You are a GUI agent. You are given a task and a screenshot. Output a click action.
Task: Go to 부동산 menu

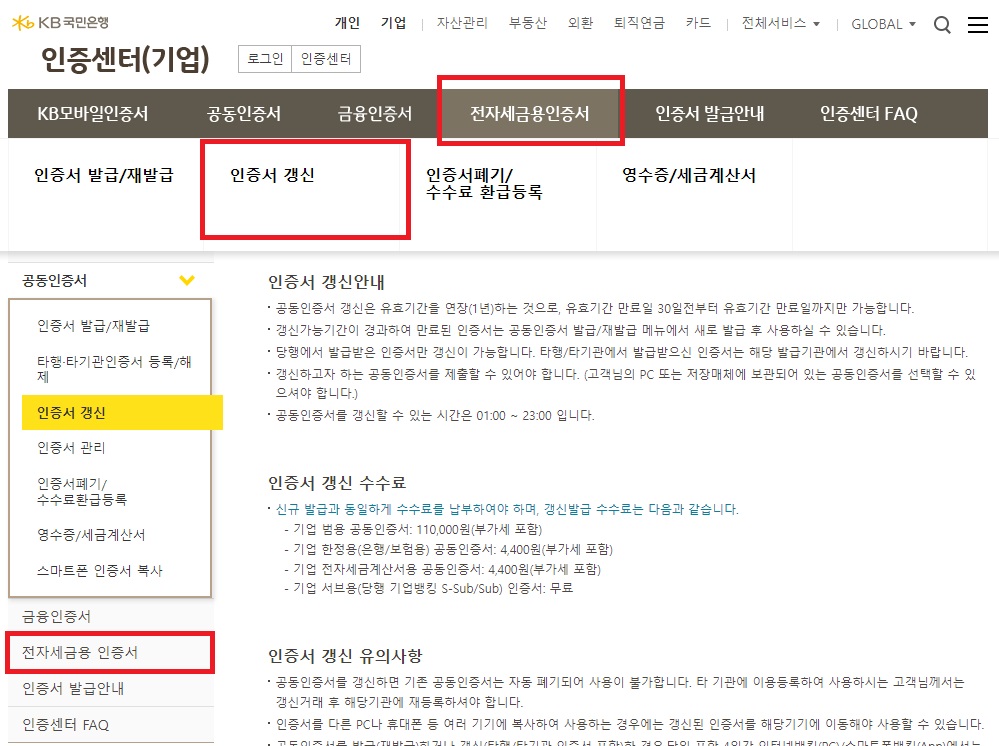(528, 23)
